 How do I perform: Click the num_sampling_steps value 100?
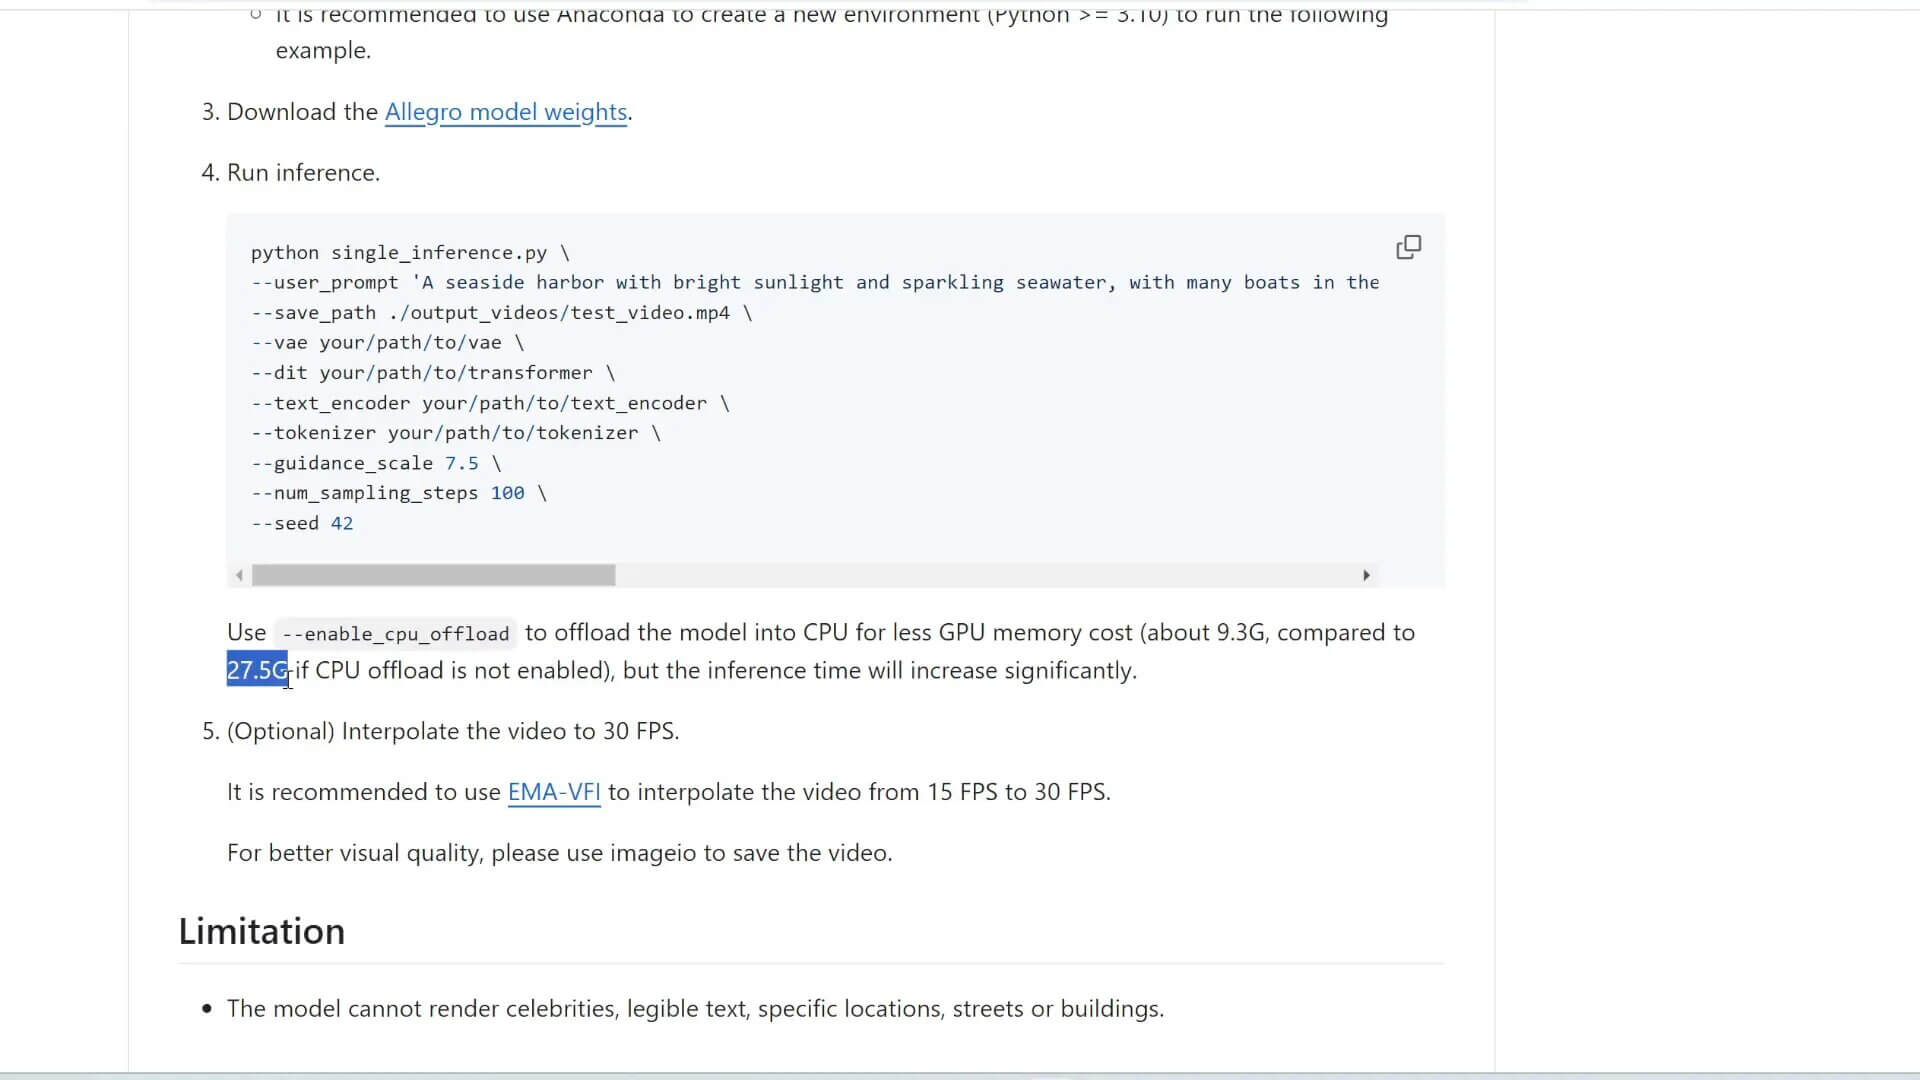pyautogui.click(x=507, y=493)
